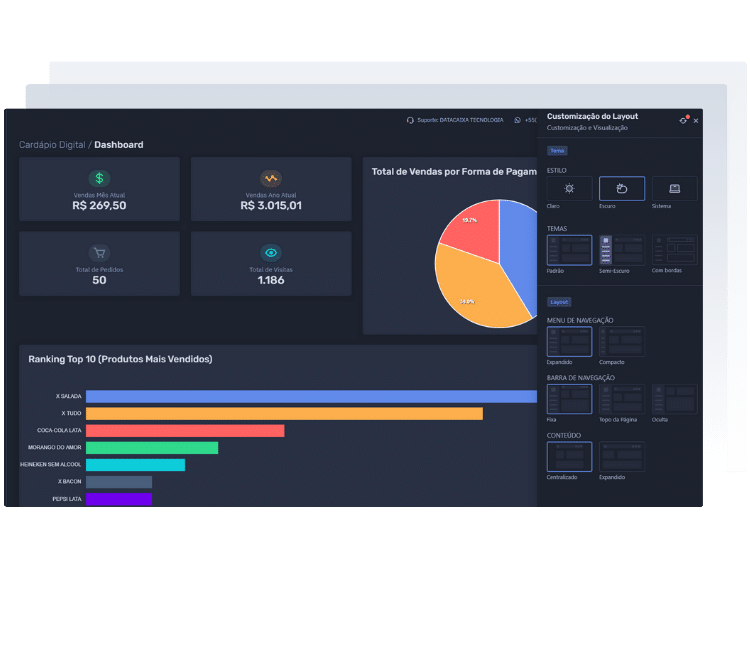Viewport: 750px width, 650px height.
Task: Click the X TUDO orange bar in ranking
Action: pos(284,413)
